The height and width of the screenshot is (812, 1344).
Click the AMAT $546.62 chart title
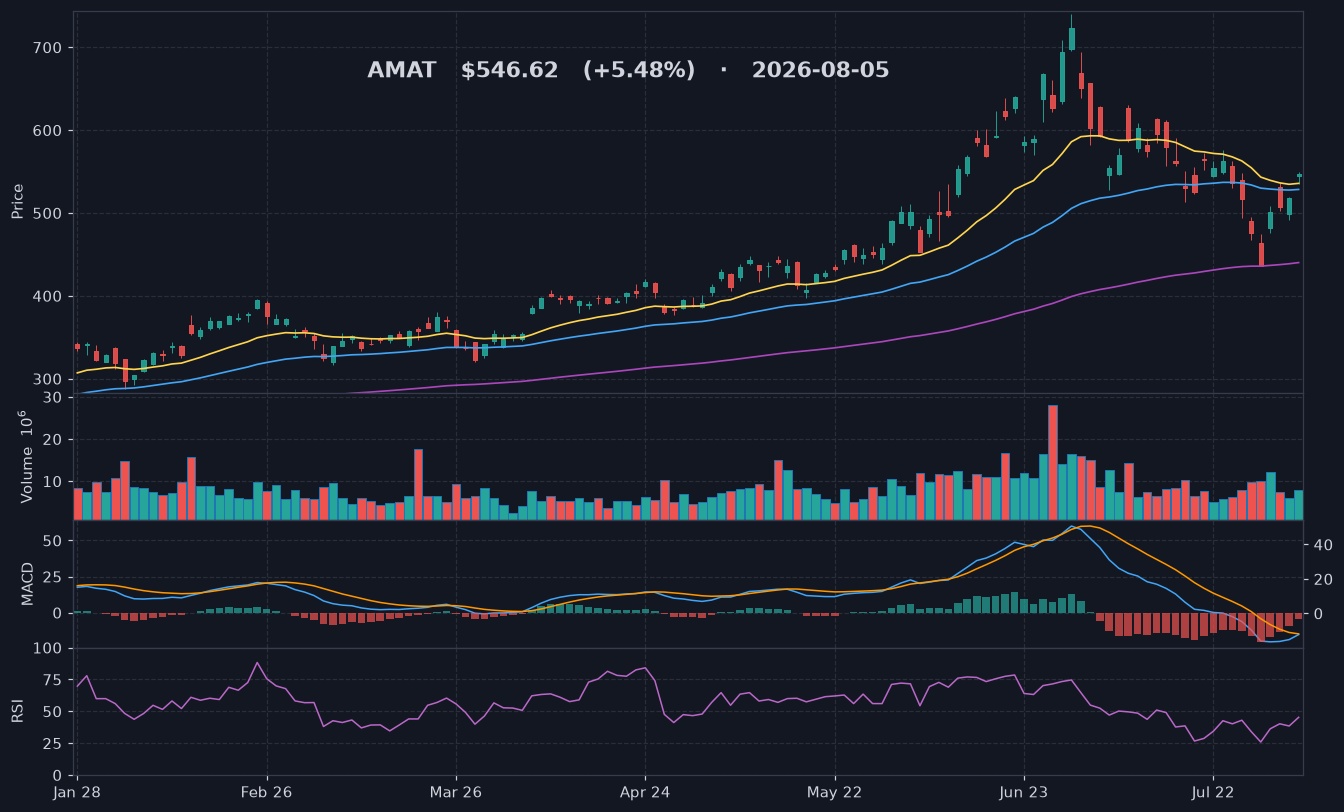[628, 71]
